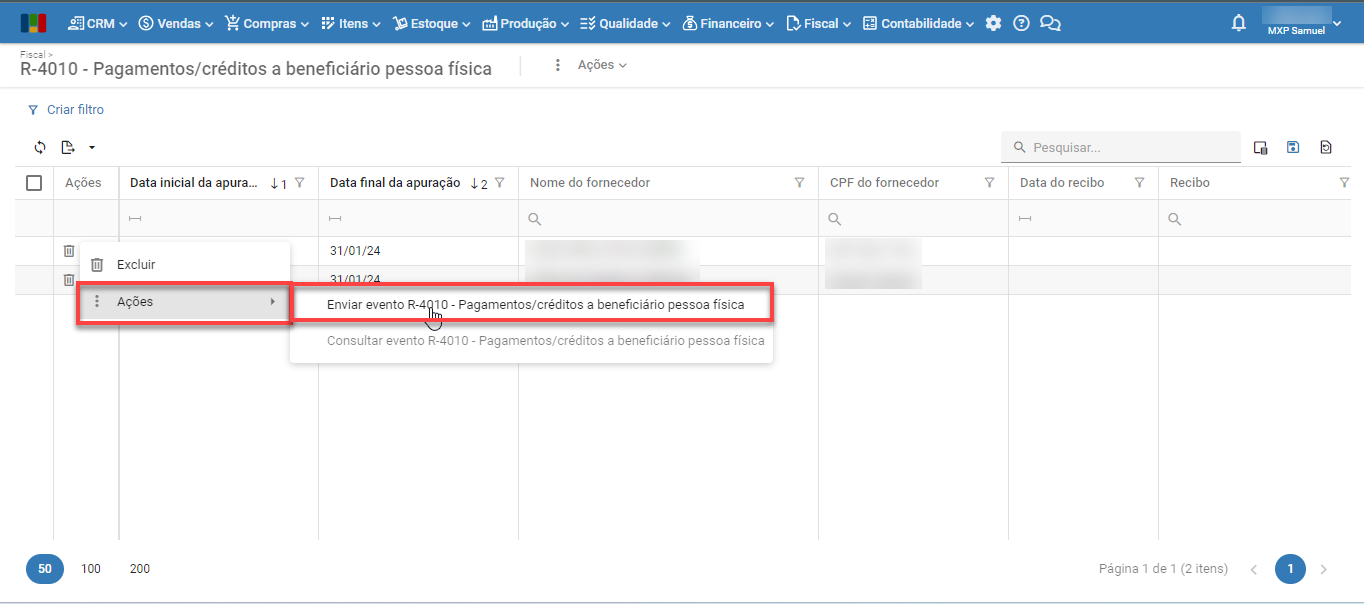
Task: Set page size to 50
Action: (x=45, y=569)
